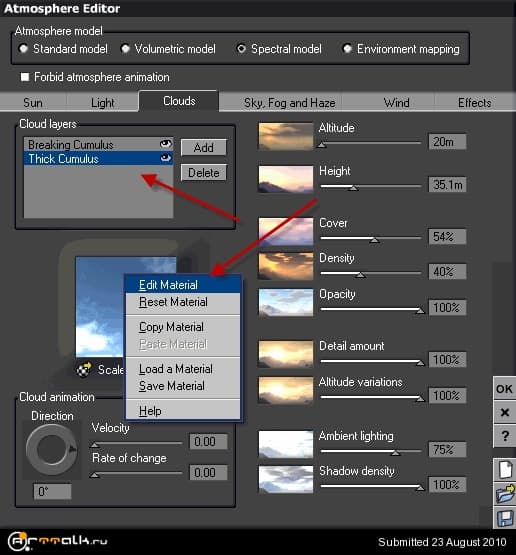
Task: Click the Ambient lighting value field 75%
Action: (447, 450)
